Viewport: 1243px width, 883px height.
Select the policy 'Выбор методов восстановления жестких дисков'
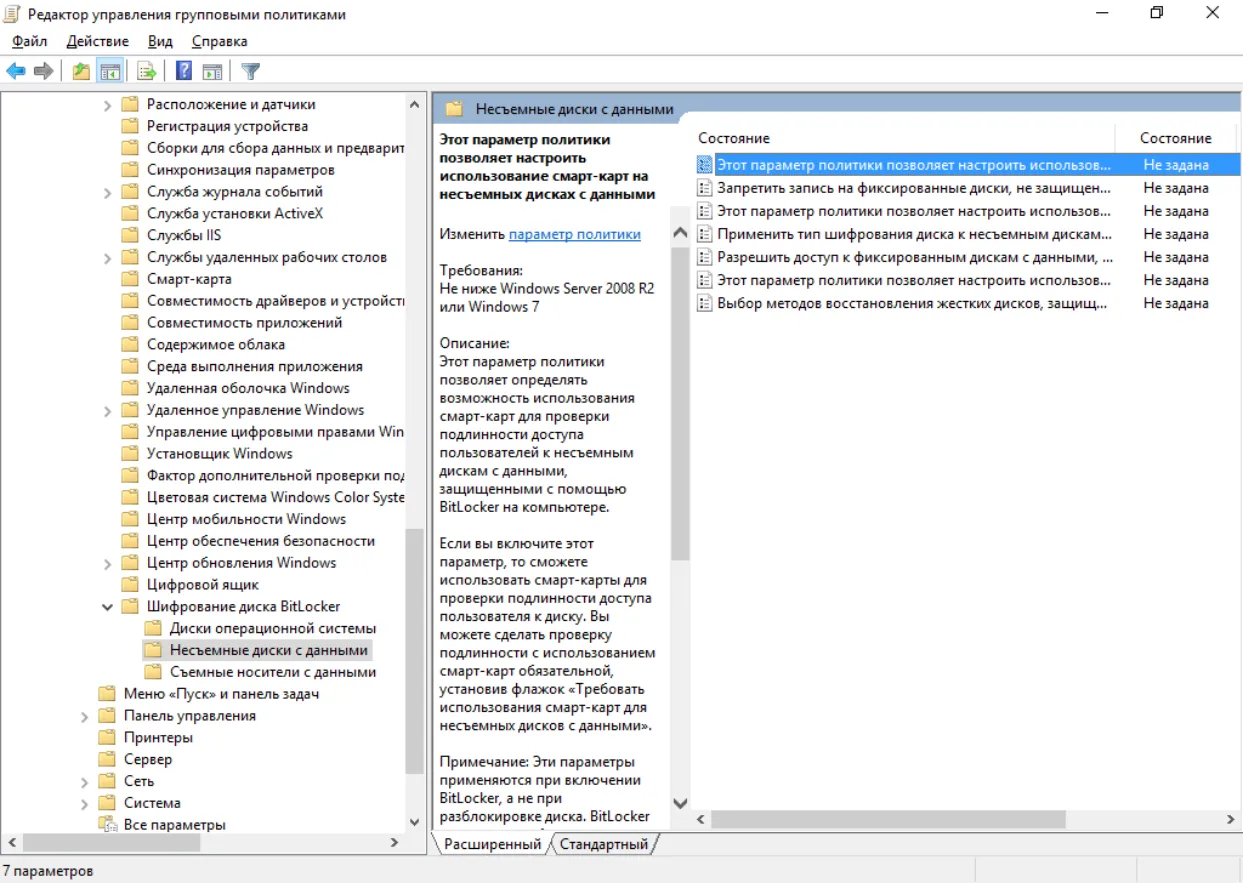912,303
